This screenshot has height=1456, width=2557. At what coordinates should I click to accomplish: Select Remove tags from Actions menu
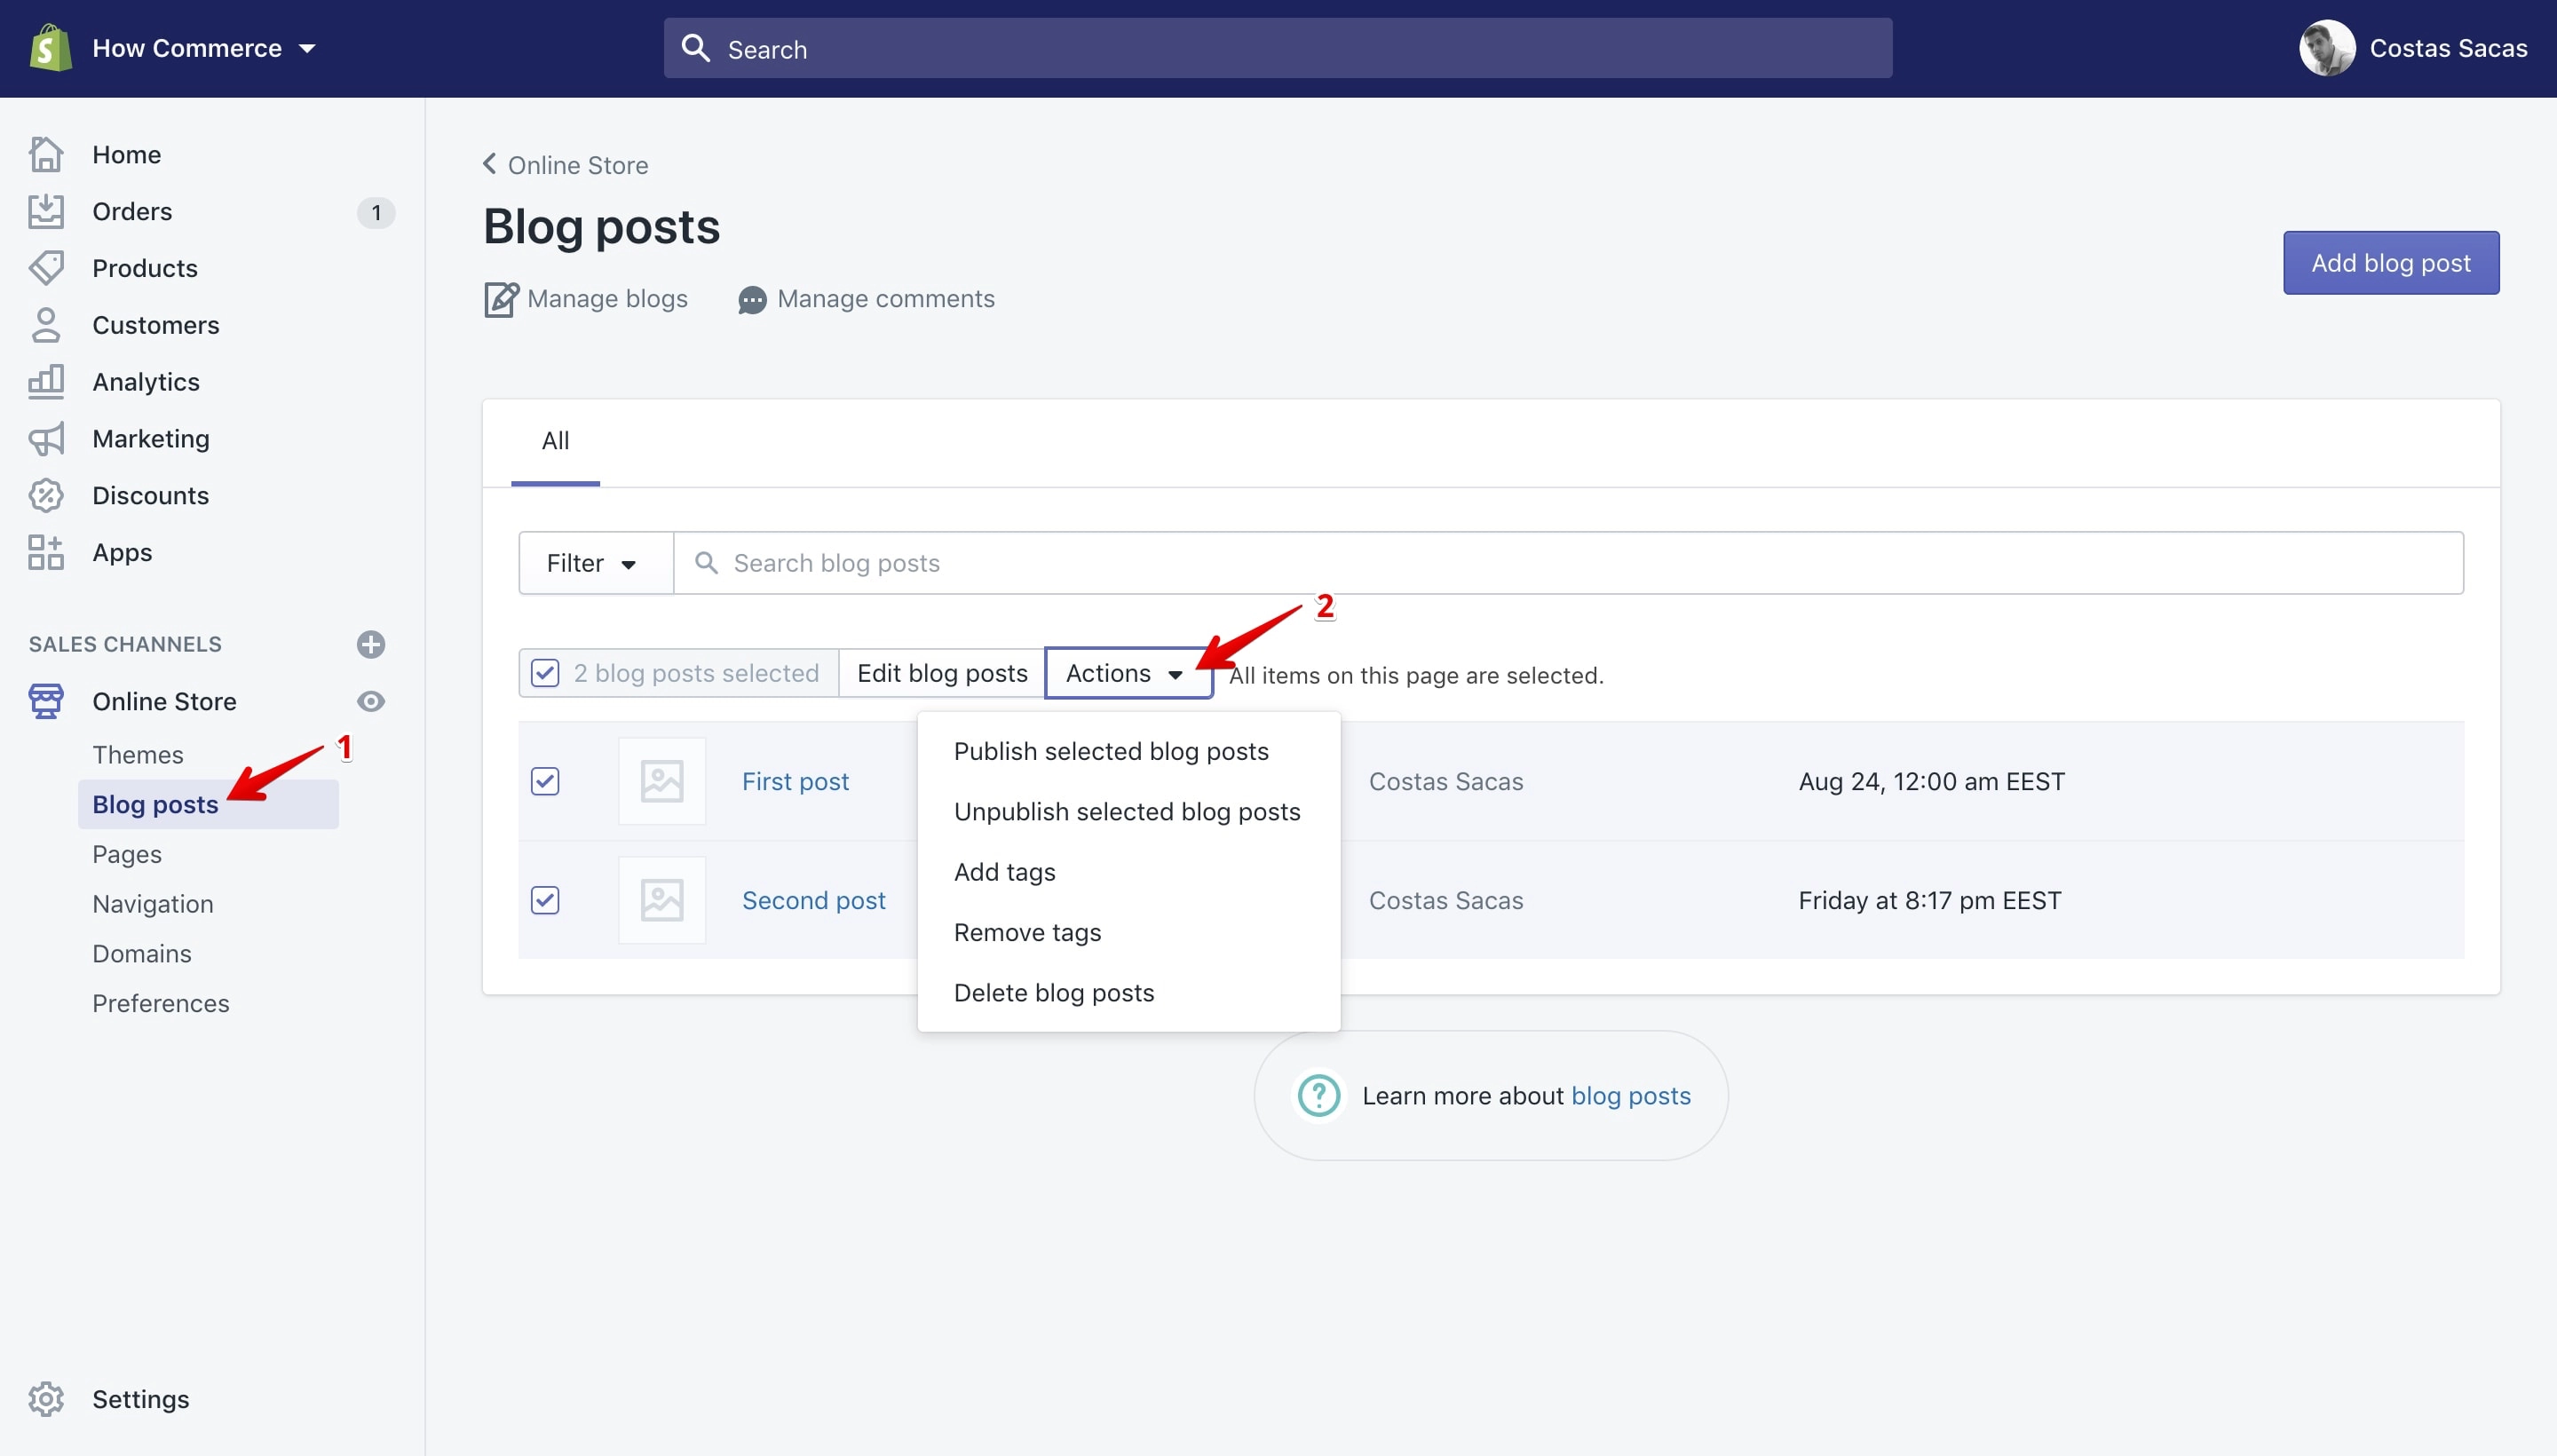point(1128,932)
